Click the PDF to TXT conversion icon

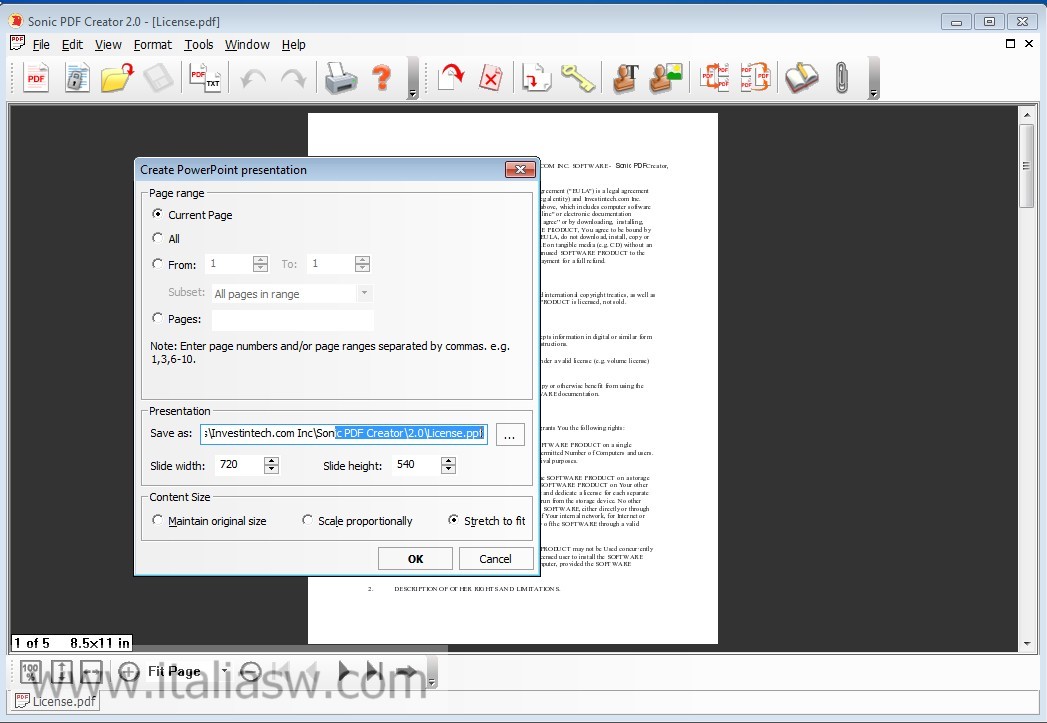coord(205,78)
